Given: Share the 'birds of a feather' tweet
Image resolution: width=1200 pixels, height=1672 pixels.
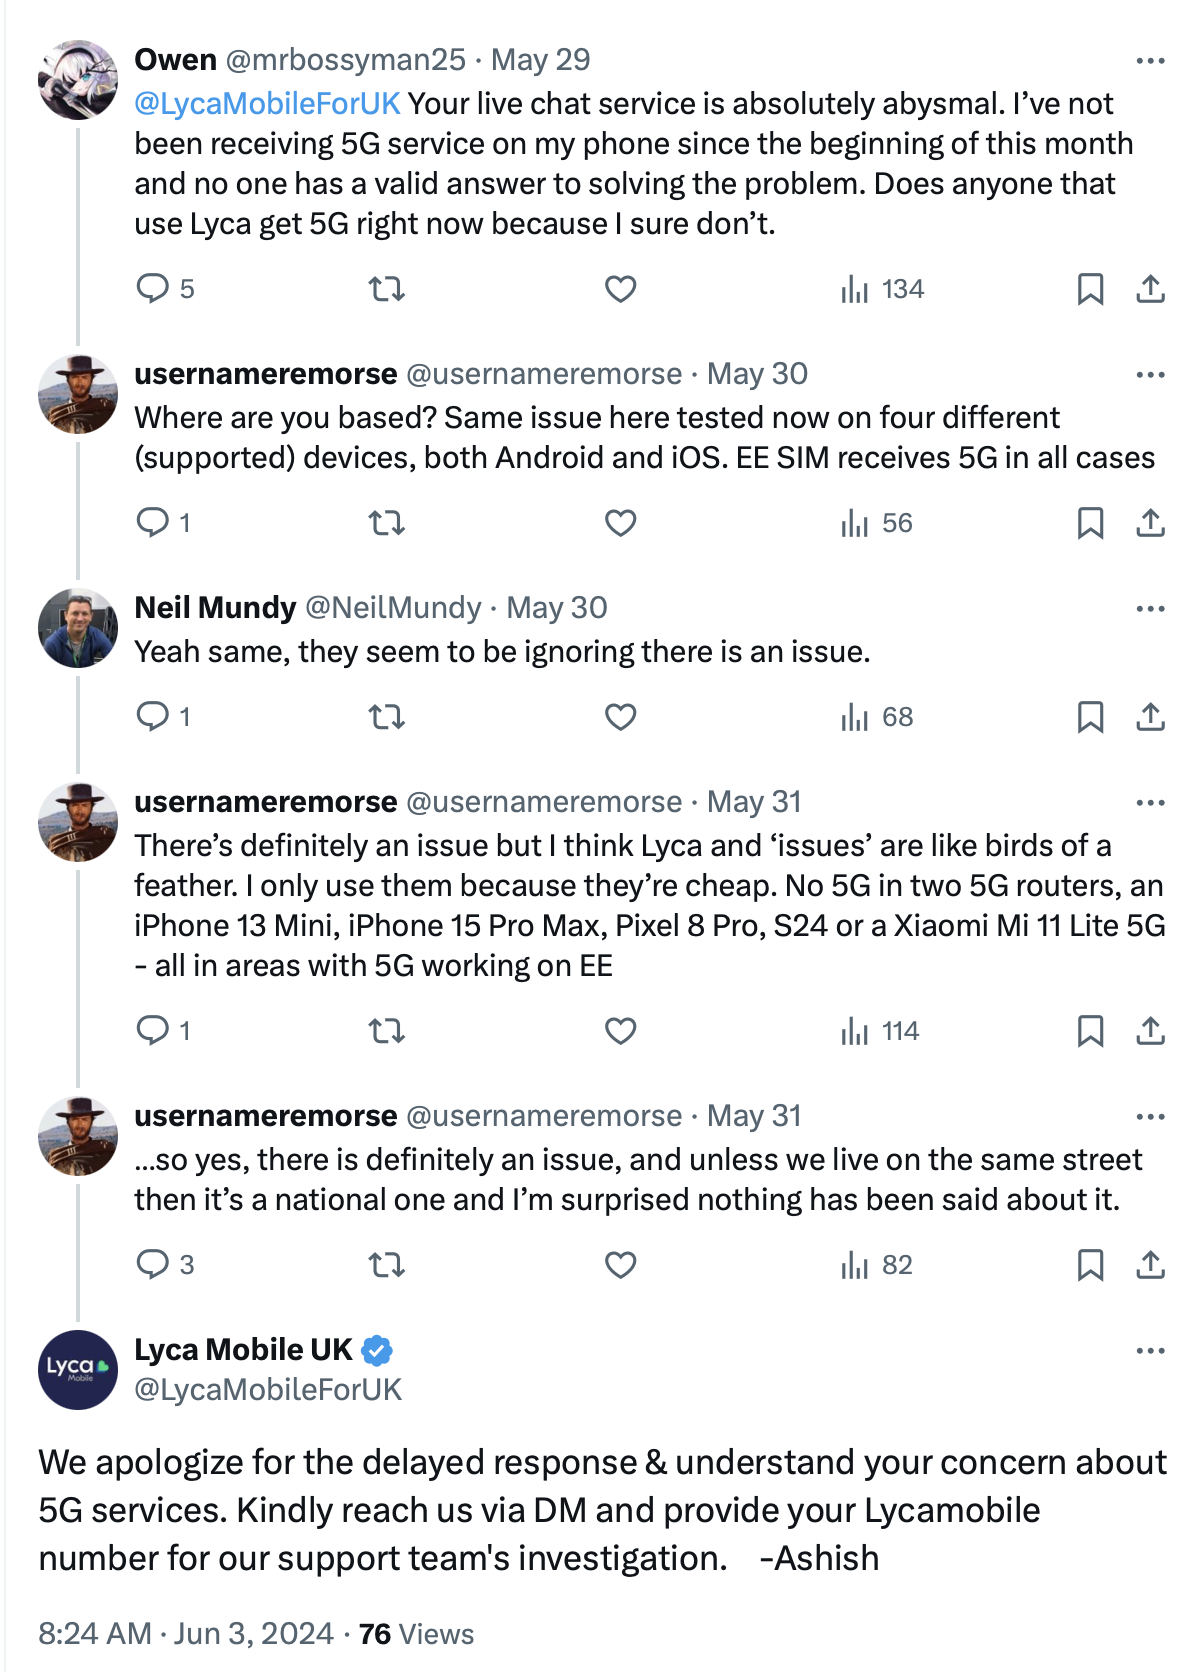Looking at the screenshot, I should point(1151,1031).
